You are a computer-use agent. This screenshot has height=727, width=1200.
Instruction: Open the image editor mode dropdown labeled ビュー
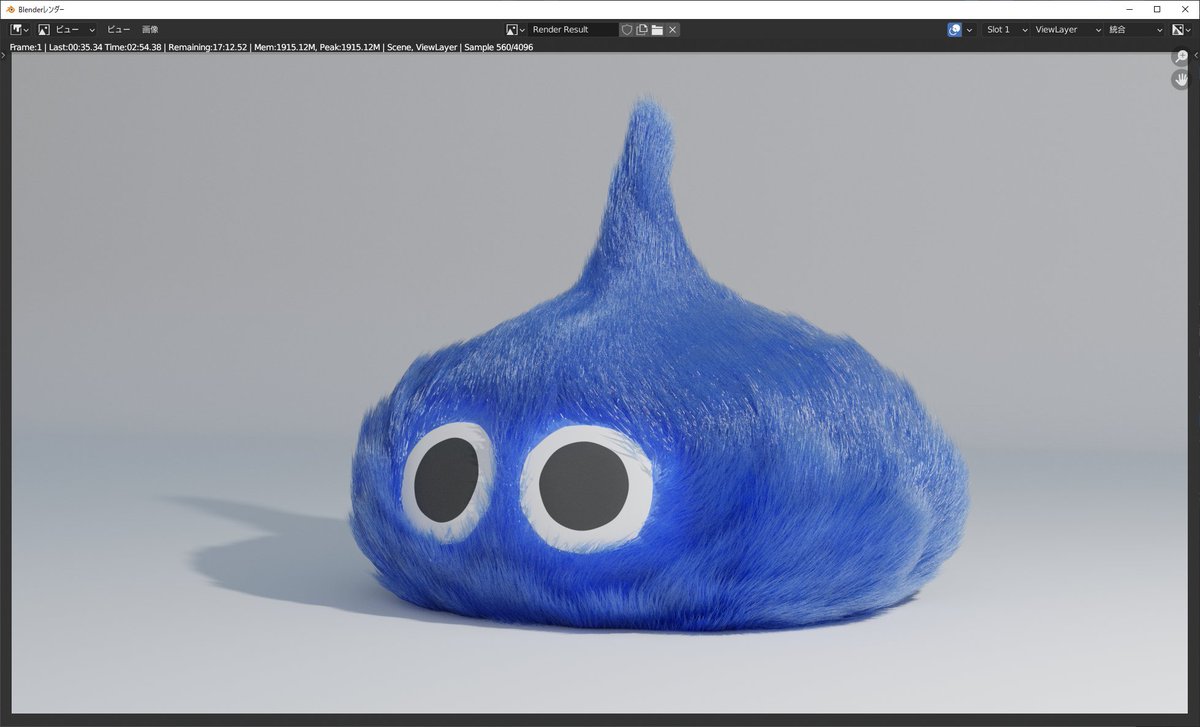point(66,30)
